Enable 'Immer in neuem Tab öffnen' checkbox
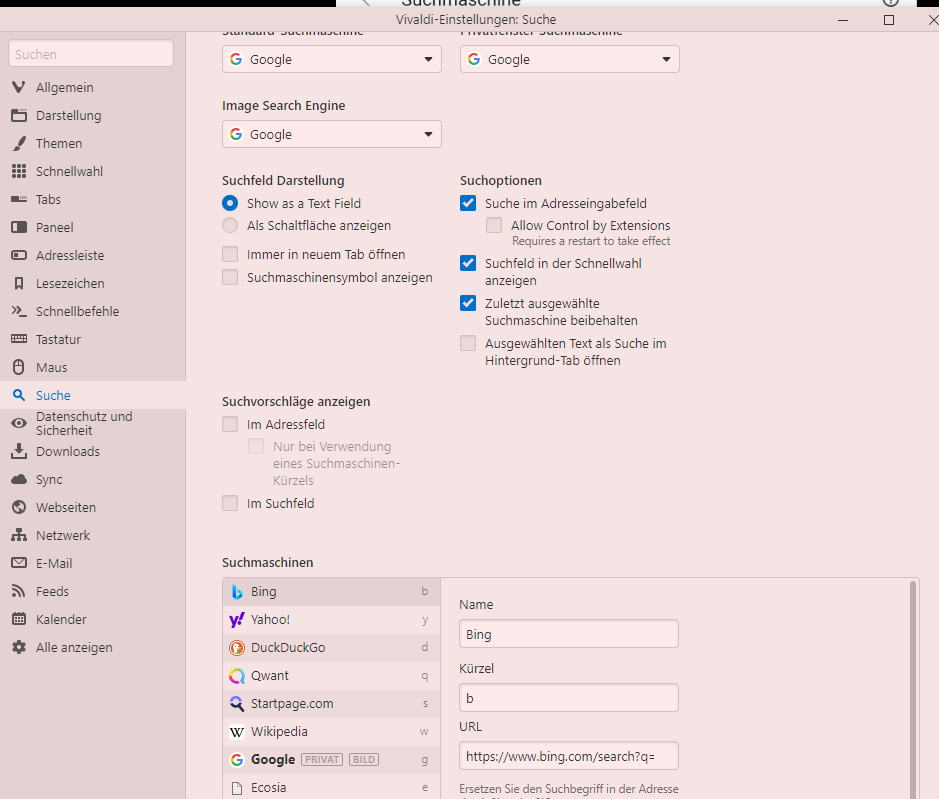This screenshot has height=799, width=939. (x=230, y=254)
